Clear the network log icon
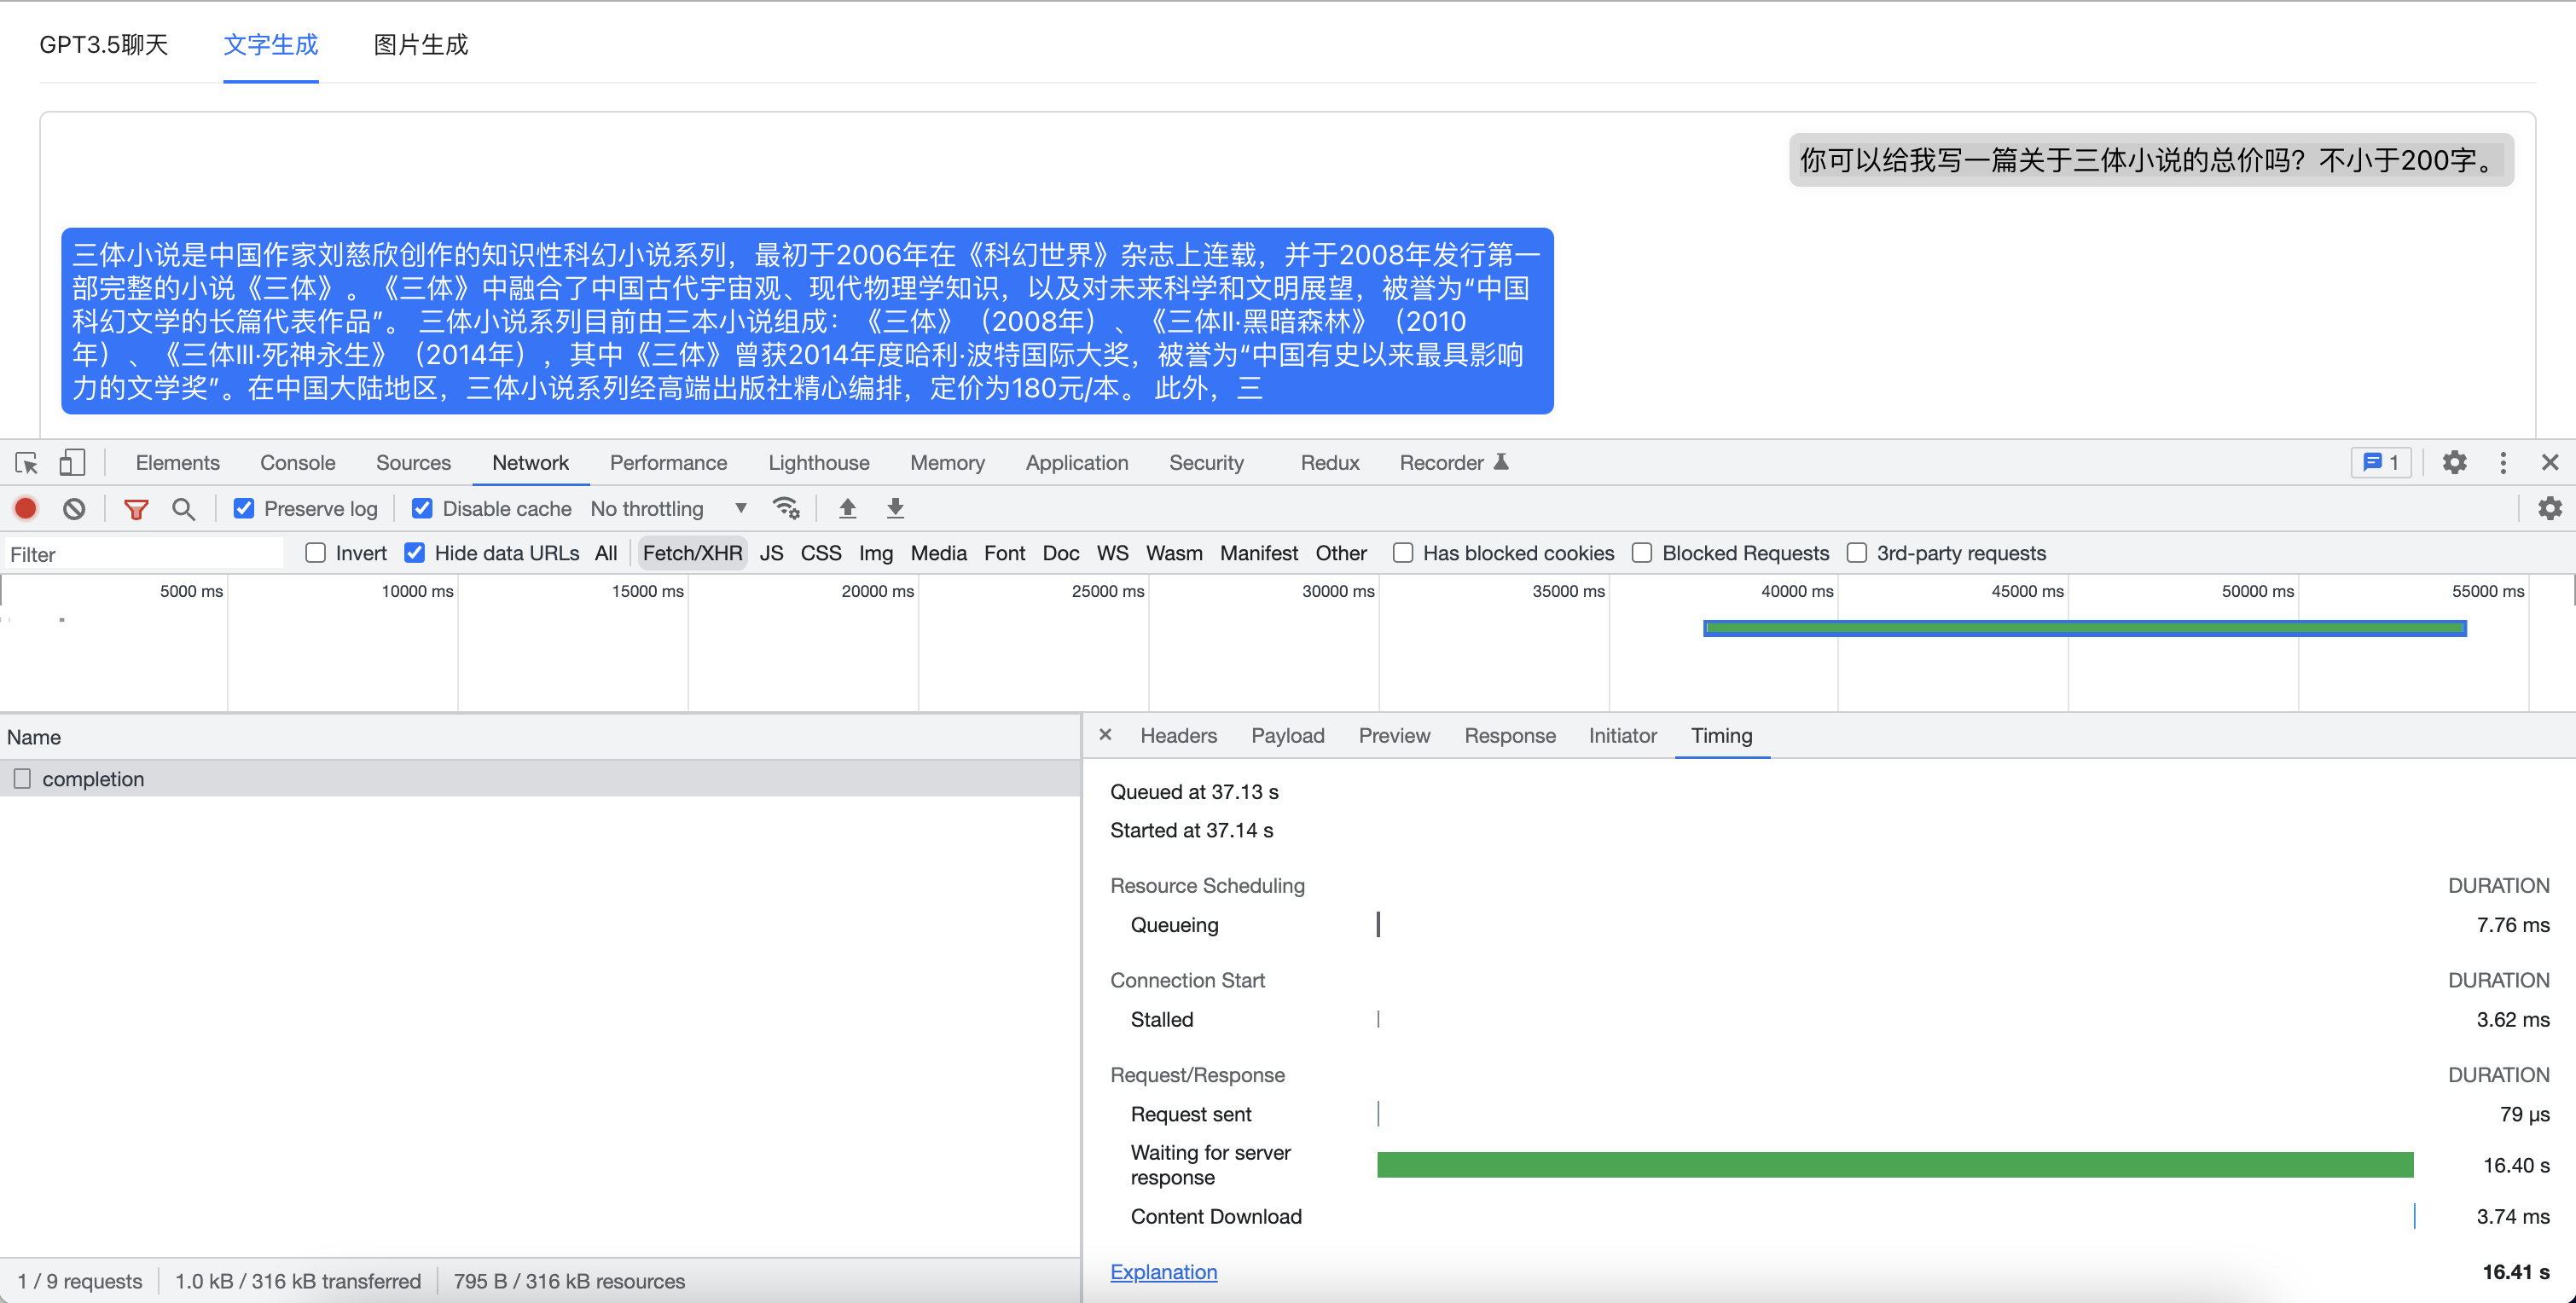2576x1303 pixels. tap(74, 509)
